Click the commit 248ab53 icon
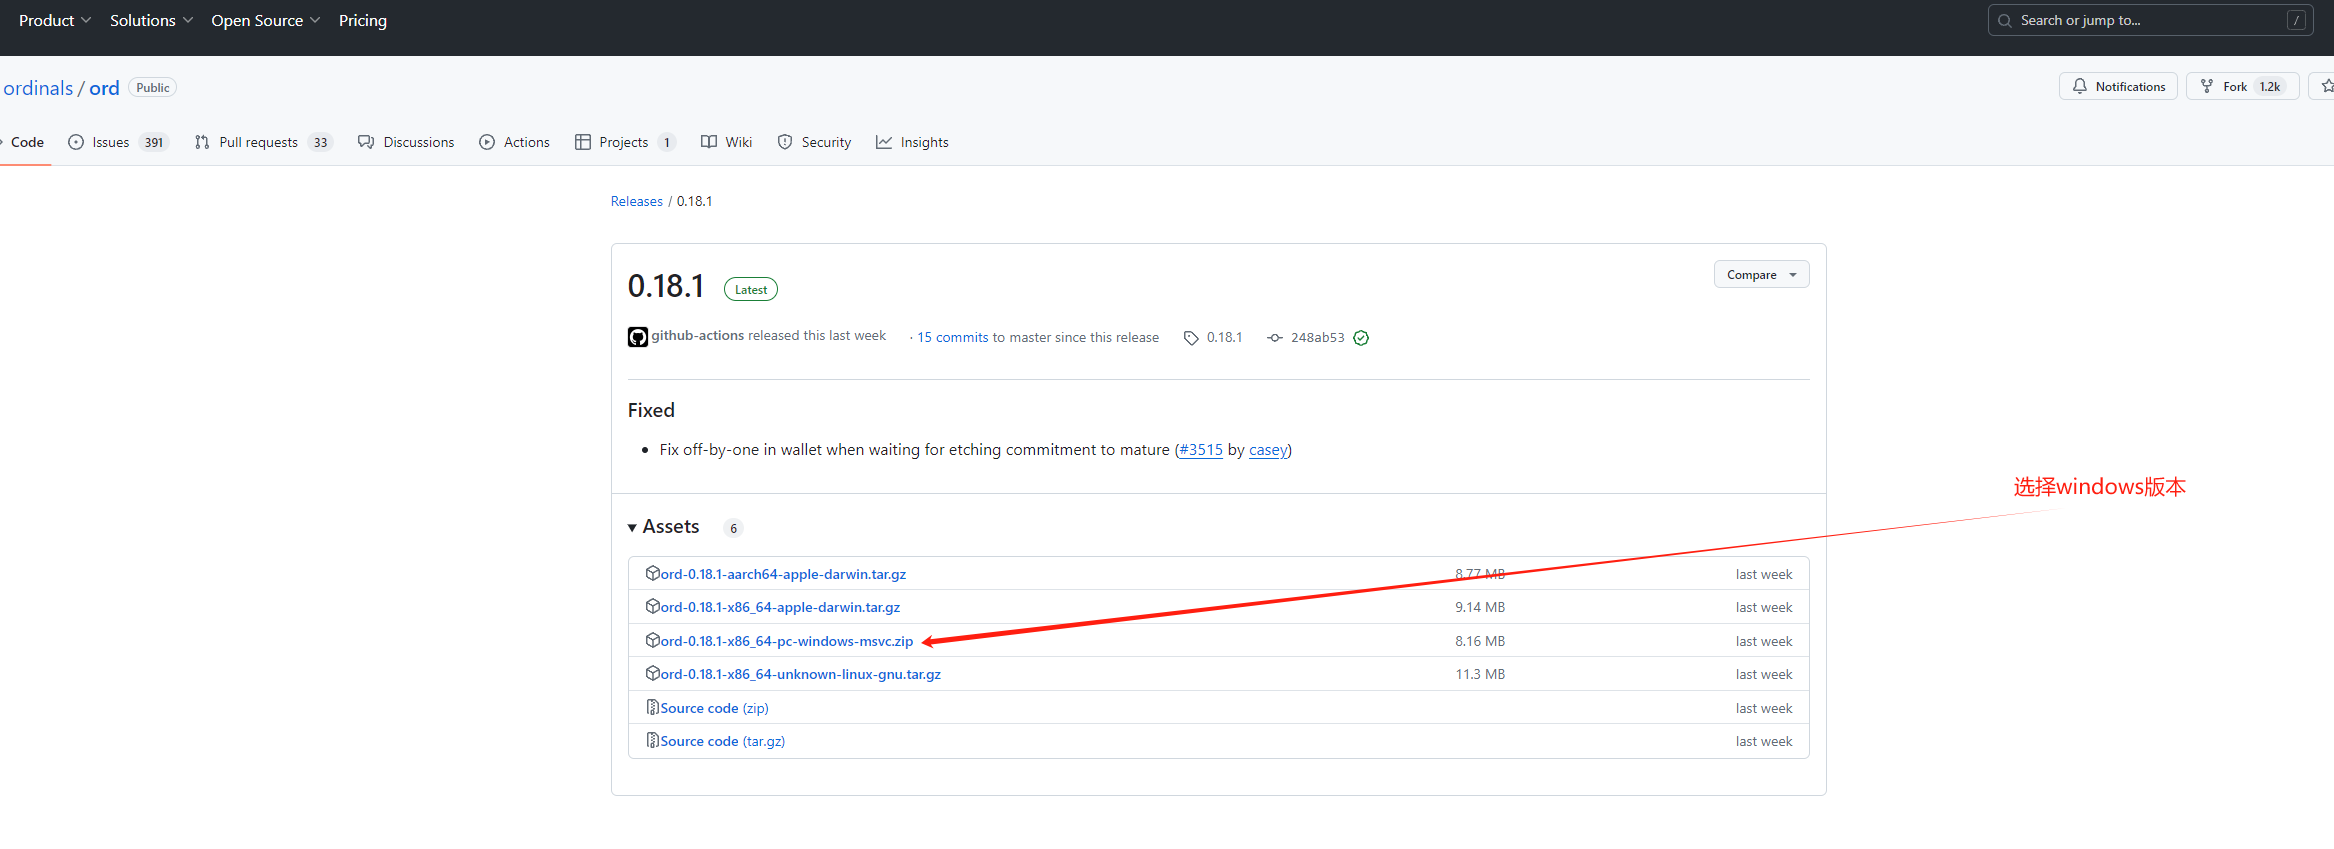Viewport: 2334px width, 849px height. [1275, 338]
